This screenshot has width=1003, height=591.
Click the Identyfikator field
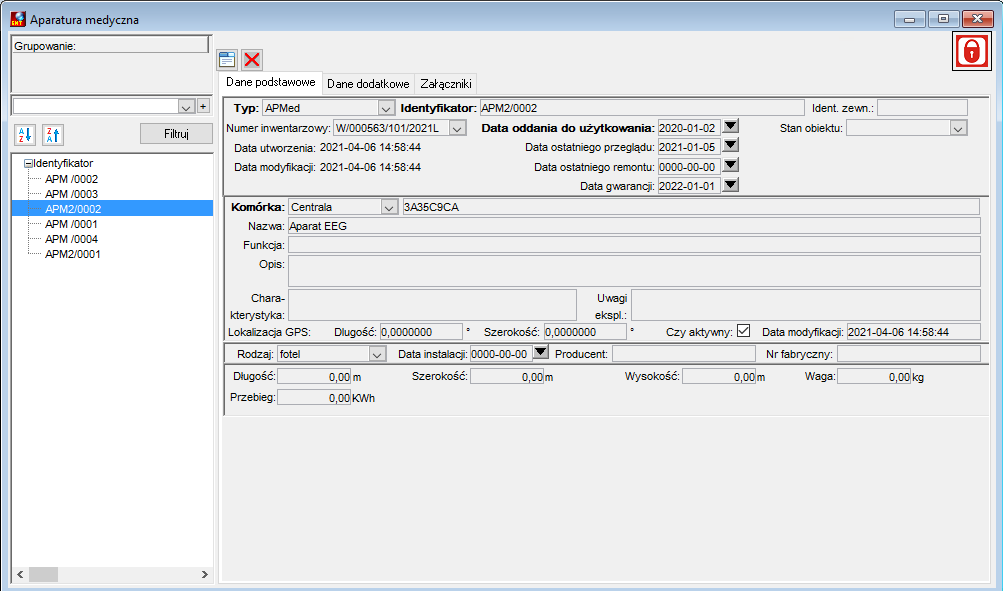click(642, 108)
